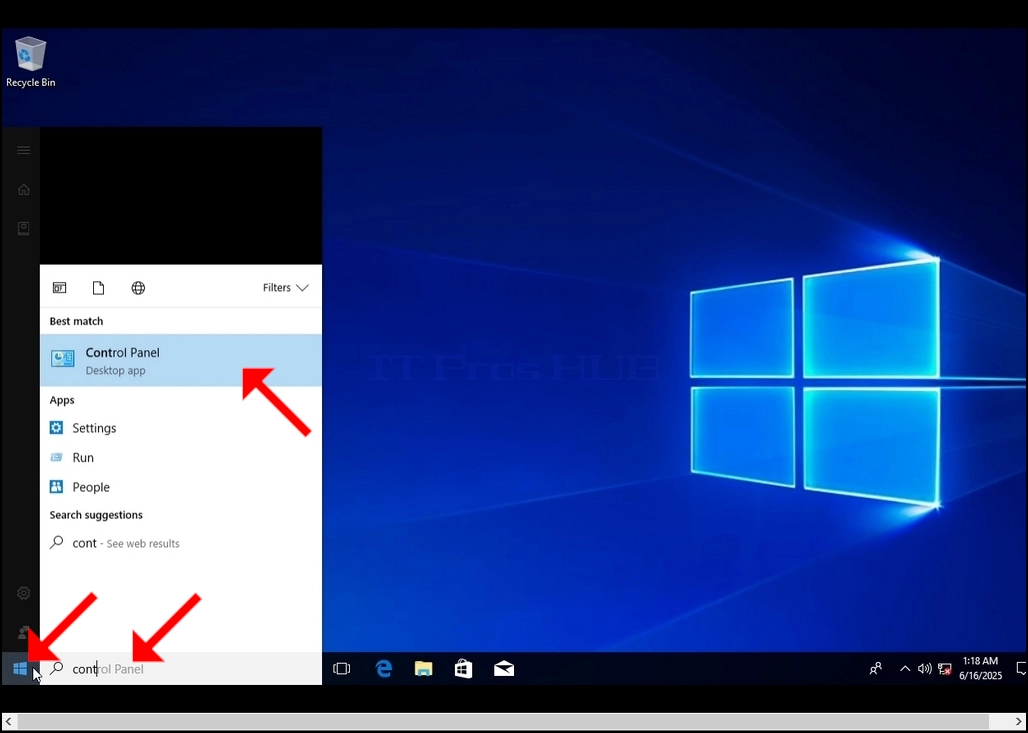Open the network status tray icon
The width and height of the screenshot is (1028, 733).
click(945, 669)
